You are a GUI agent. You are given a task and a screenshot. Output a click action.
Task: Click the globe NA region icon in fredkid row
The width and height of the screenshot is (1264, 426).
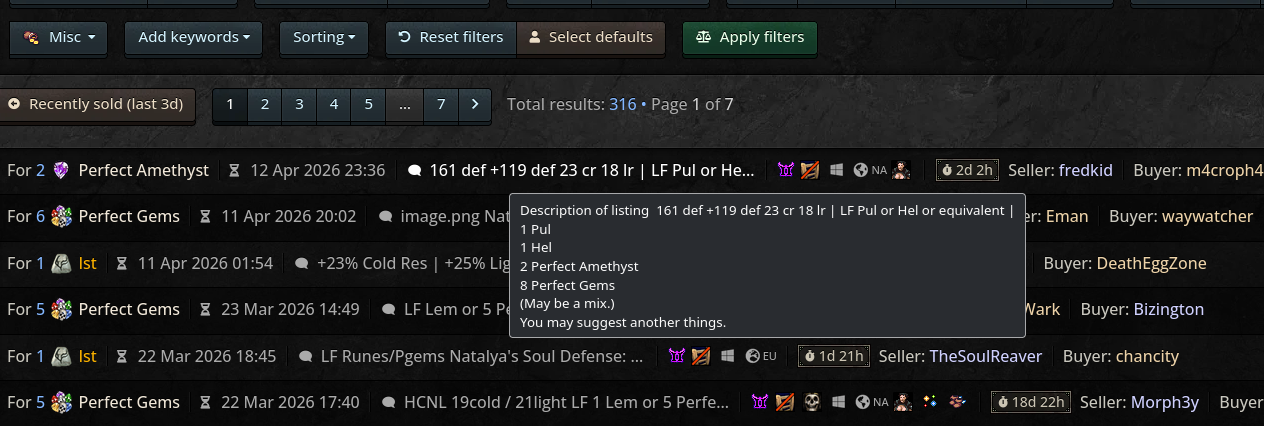(x=860, y=170)
